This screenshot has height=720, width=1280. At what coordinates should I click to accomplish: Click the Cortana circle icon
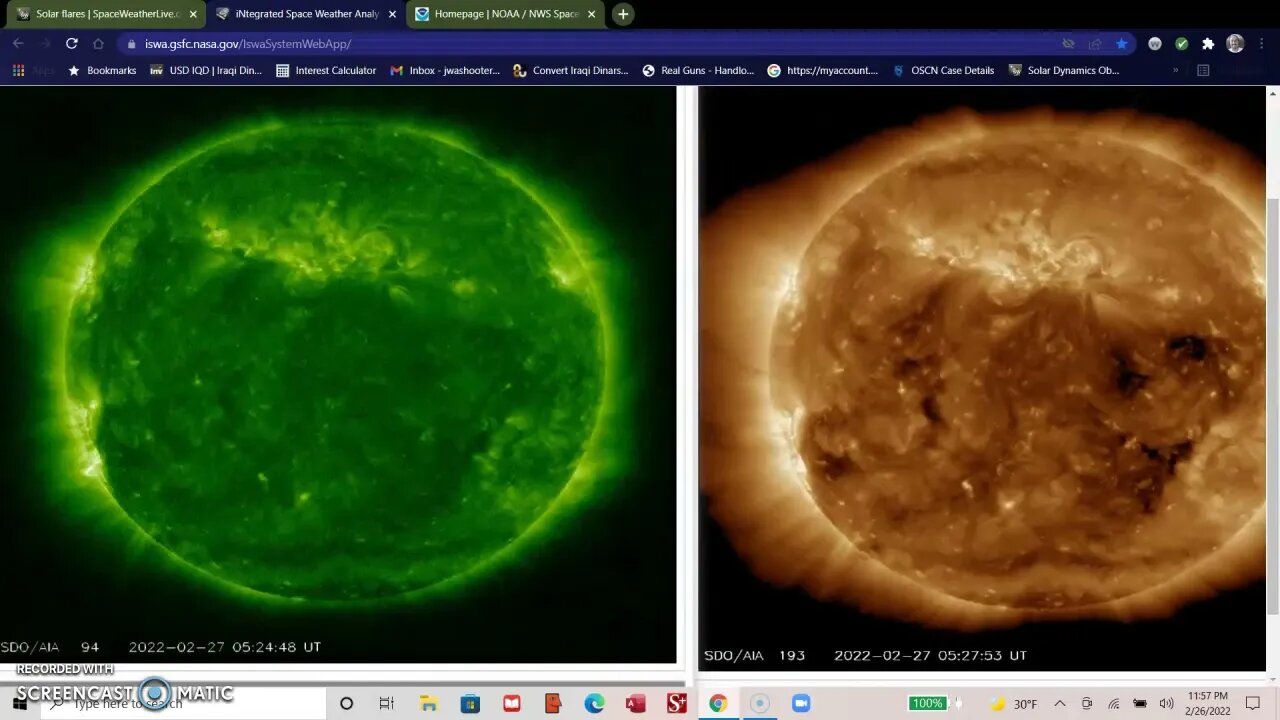tap(346, 703)
